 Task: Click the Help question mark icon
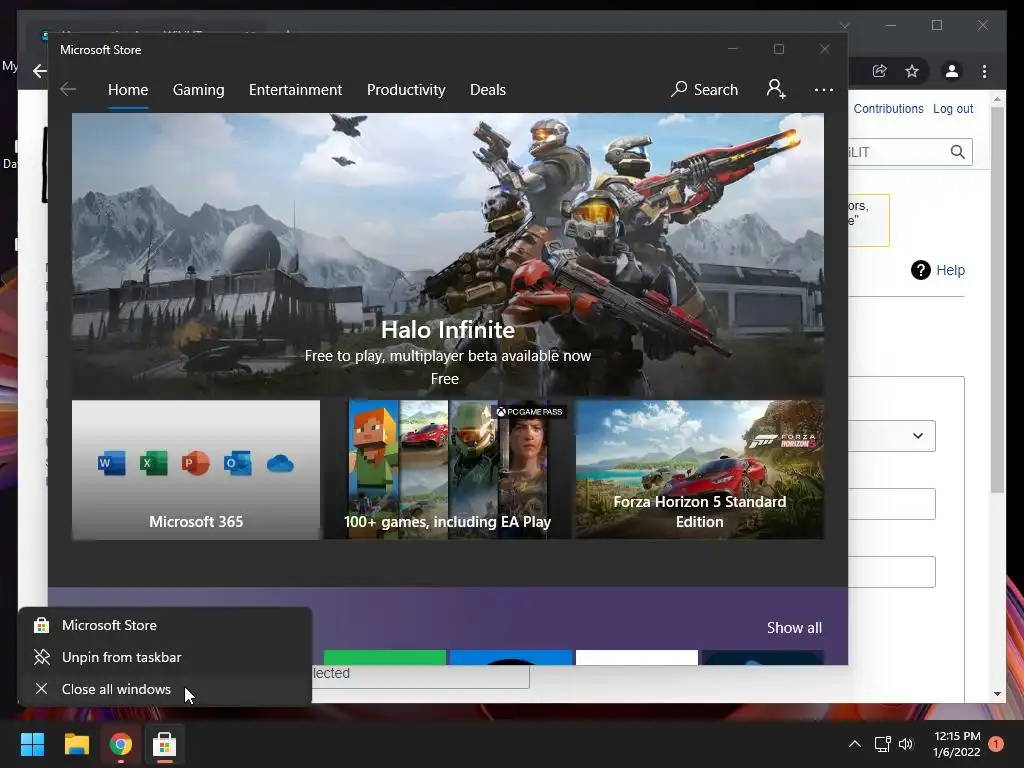coord(921,270)
